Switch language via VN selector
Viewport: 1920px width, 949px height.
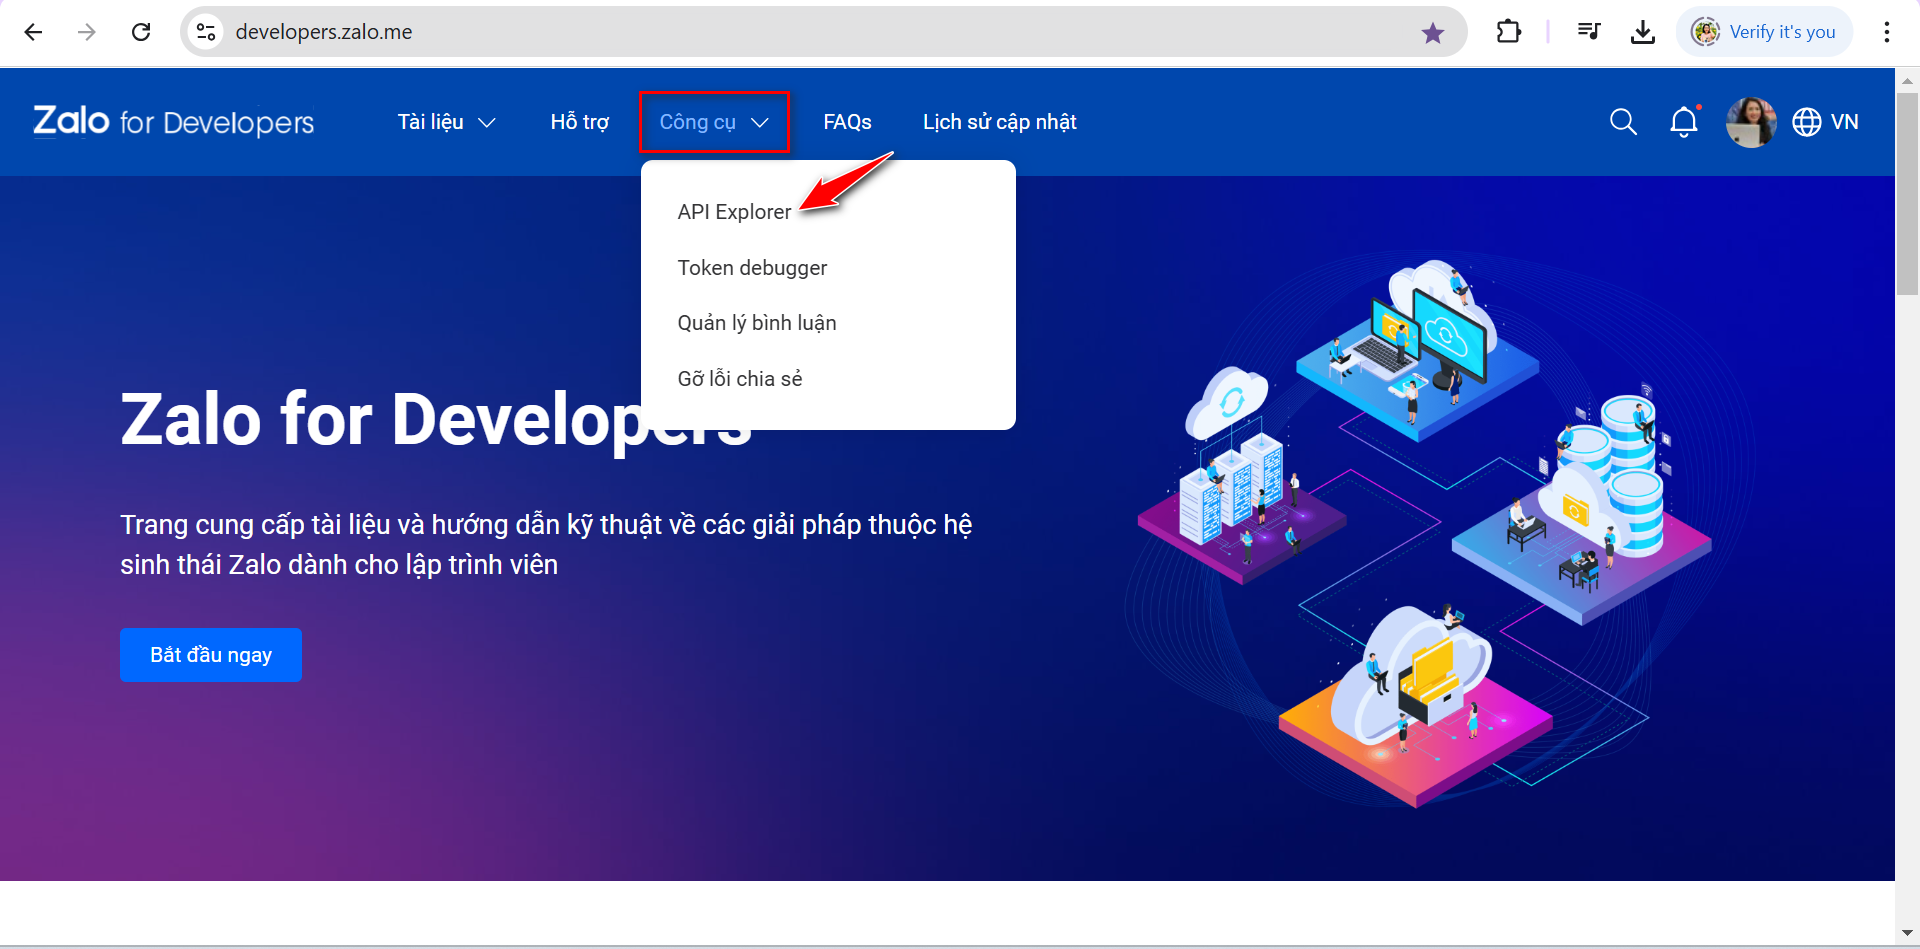tap(1845, 121)
